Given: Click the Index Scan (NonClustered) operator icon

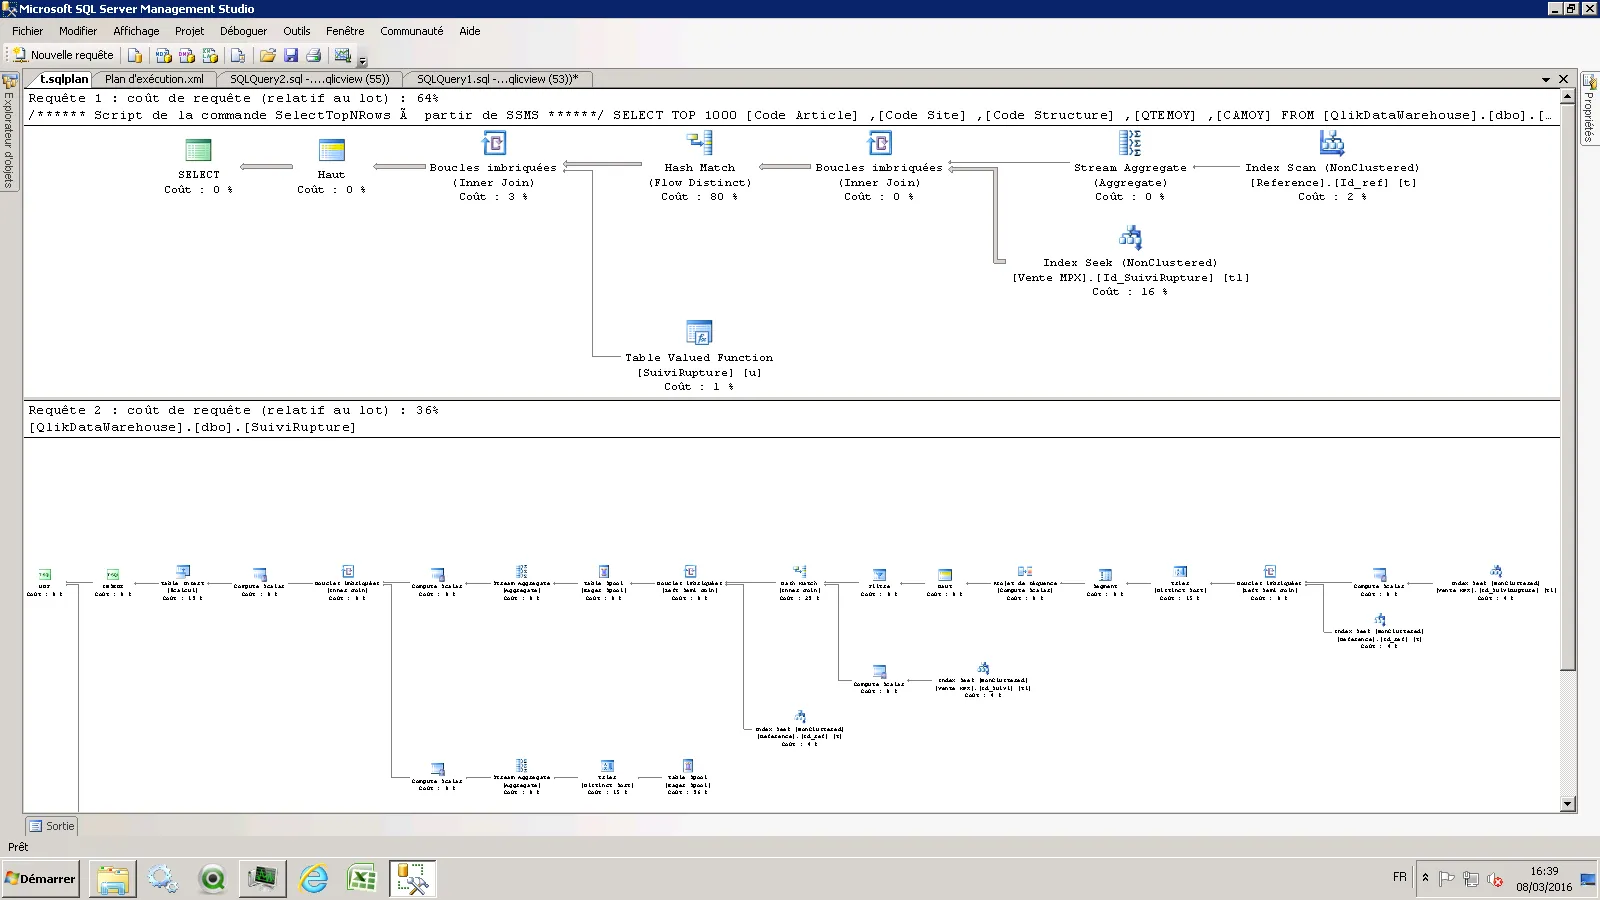Looking at the screenshot, I should pyautogui.click(x=1332, y=143).
